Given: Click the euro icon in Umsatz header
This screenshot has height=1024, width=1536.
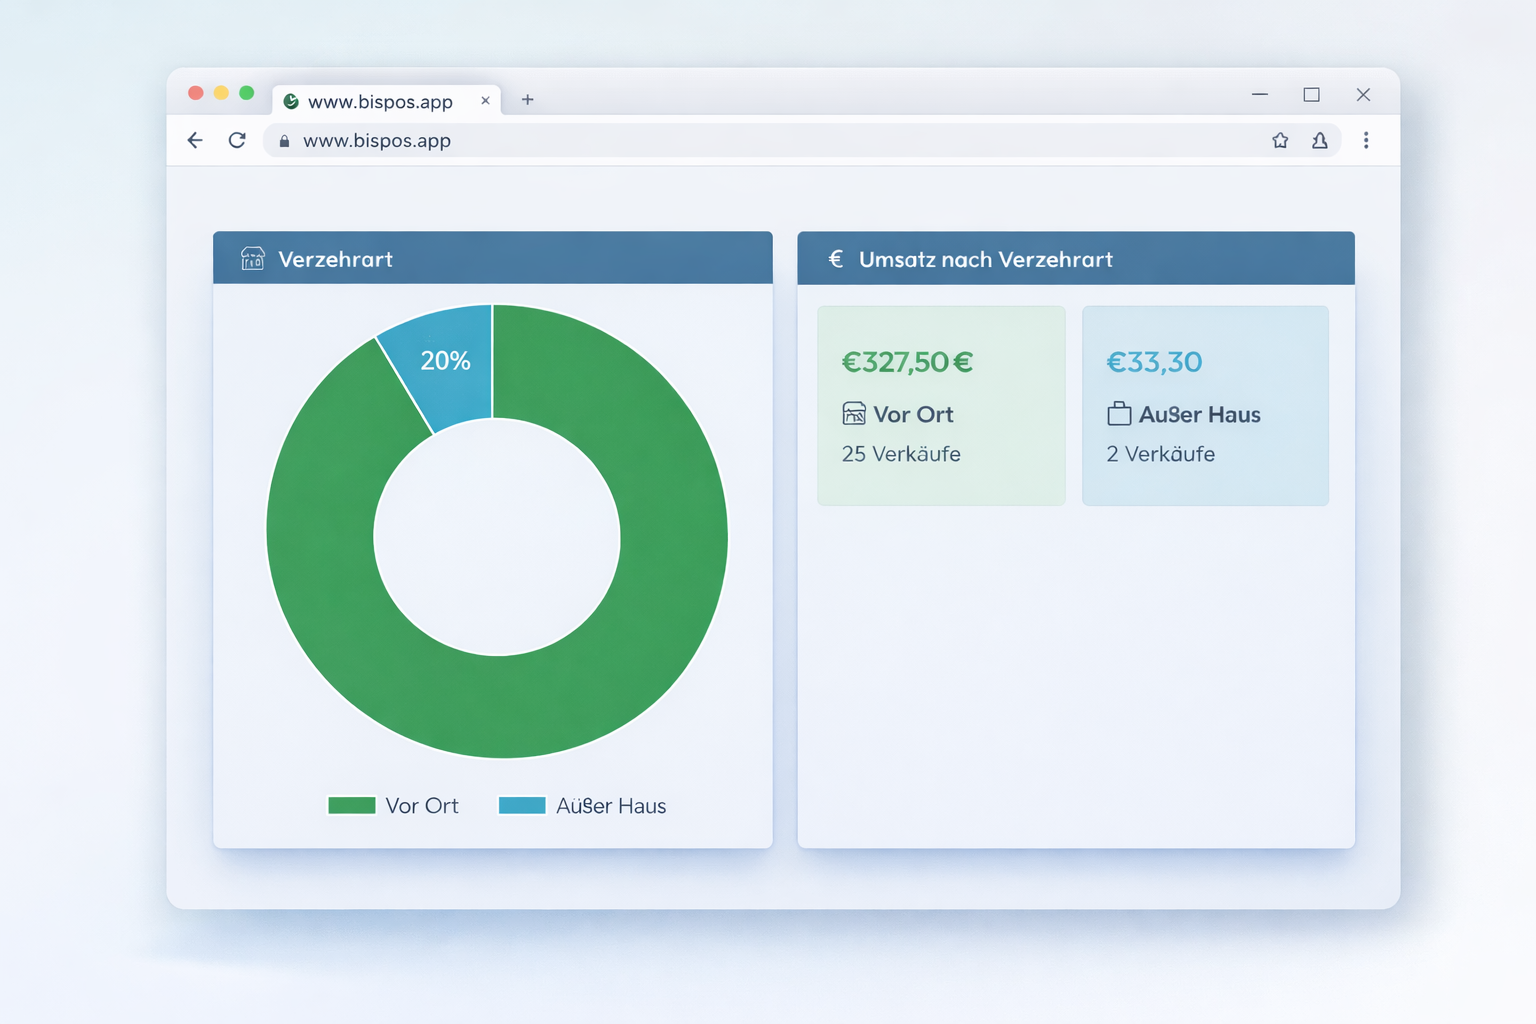Looking at the screenshot, I should pos(836,259).
